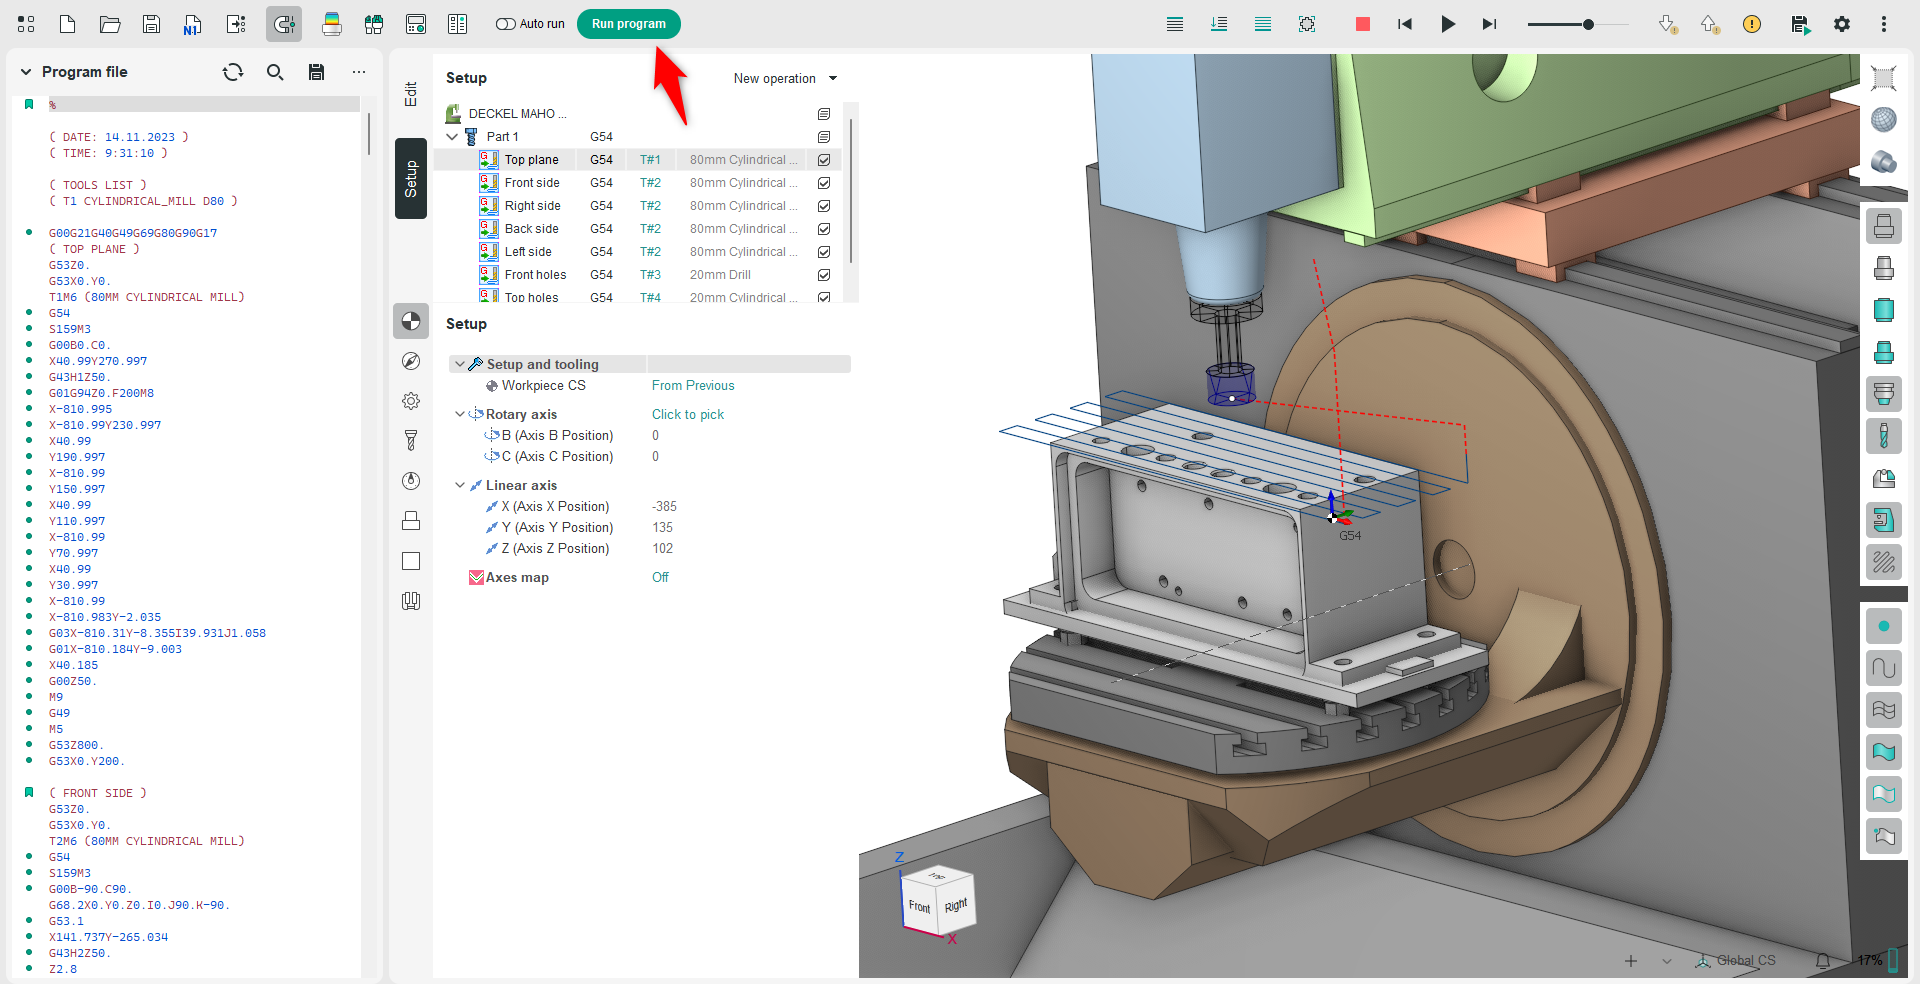Edit the Z axis position value 102

coord(662,548)
